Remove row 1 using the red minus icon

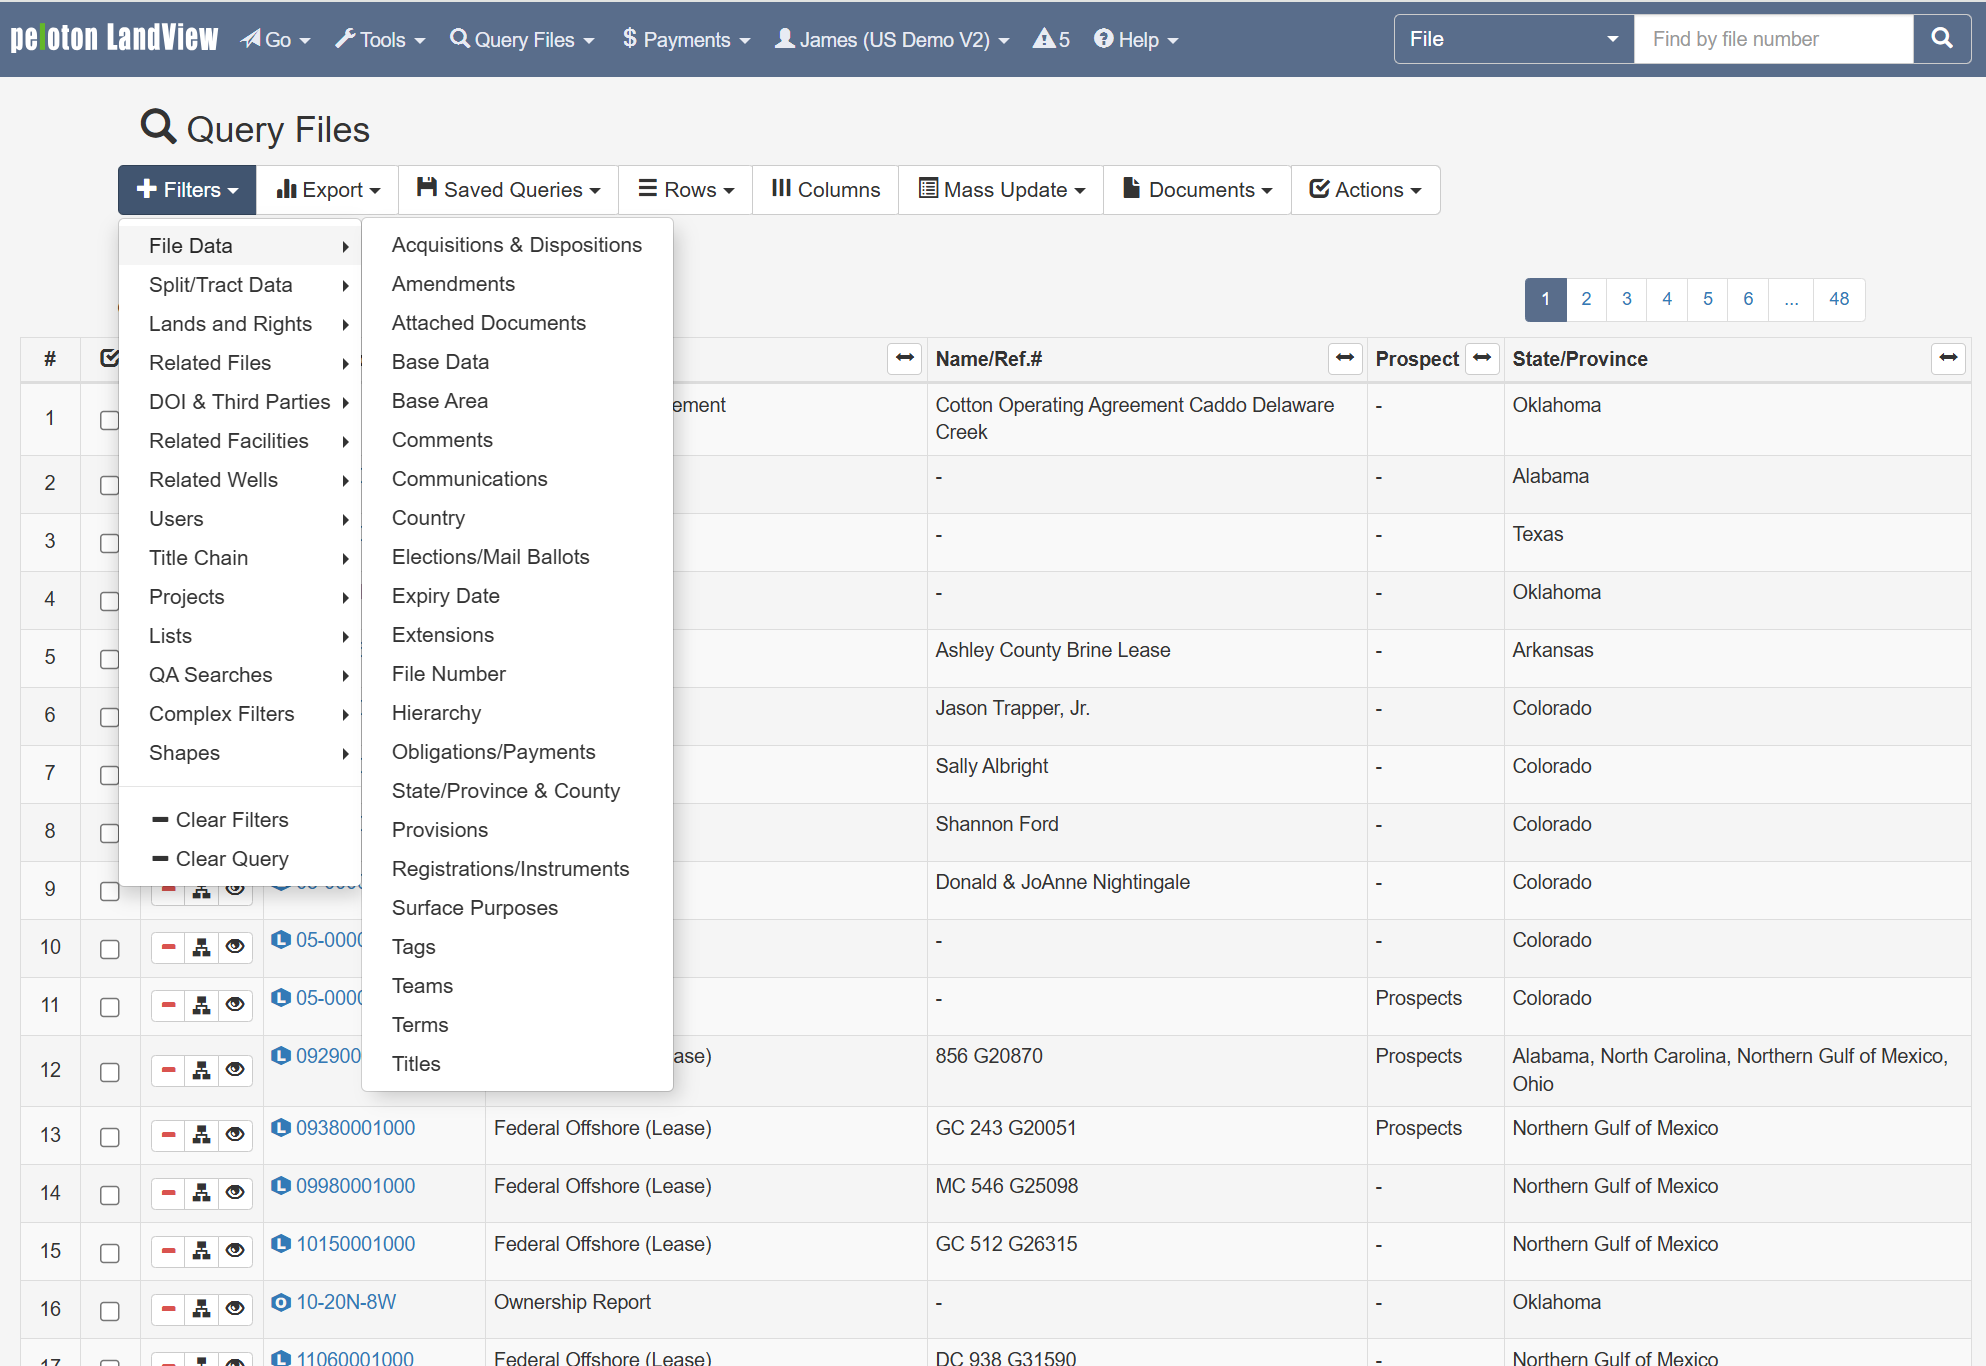168,420
